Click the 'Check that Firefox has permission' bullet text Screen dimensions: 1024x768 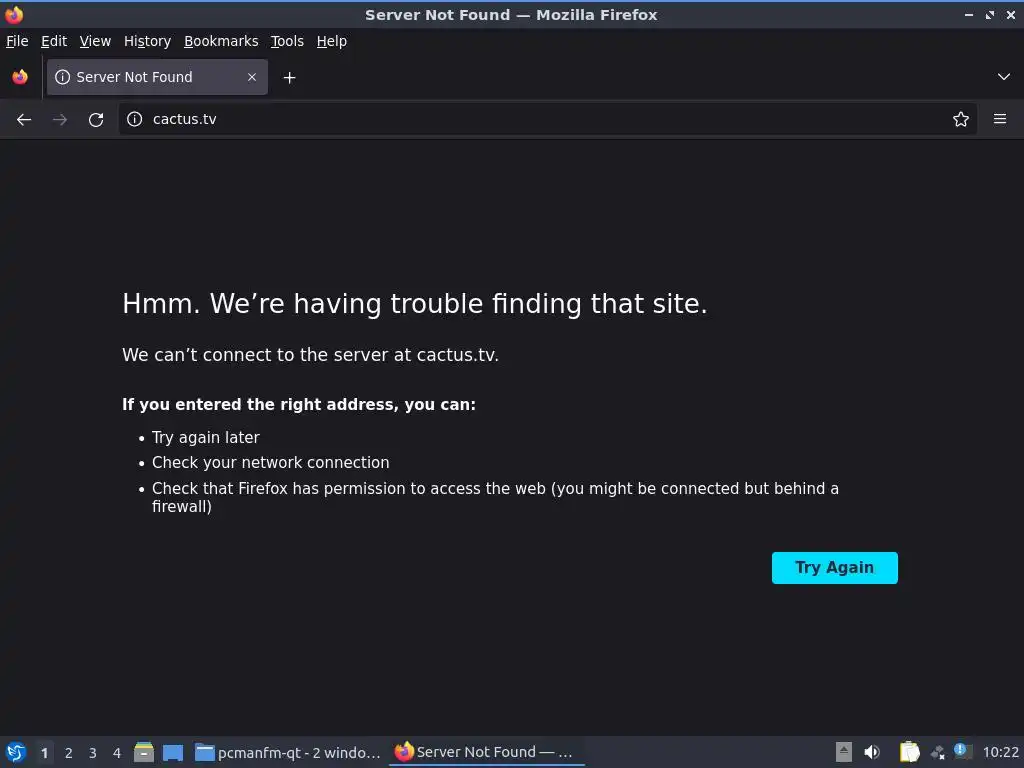tap(495, 497)
